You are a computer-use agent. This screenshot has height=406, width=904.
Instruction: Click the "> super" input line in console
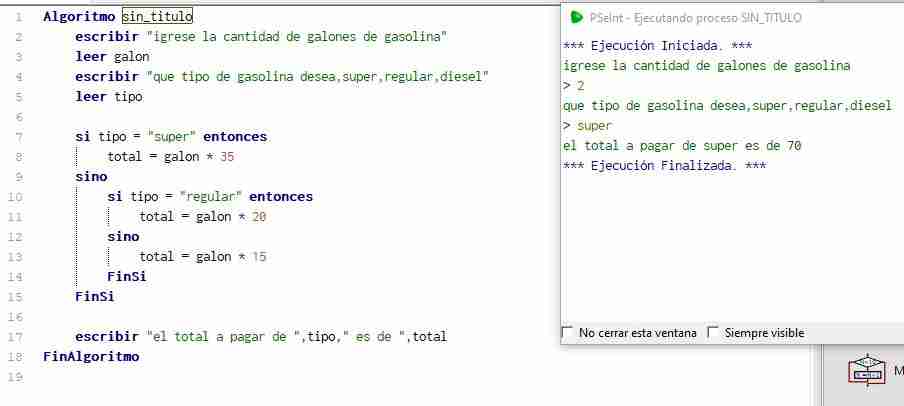click(587, 126)
